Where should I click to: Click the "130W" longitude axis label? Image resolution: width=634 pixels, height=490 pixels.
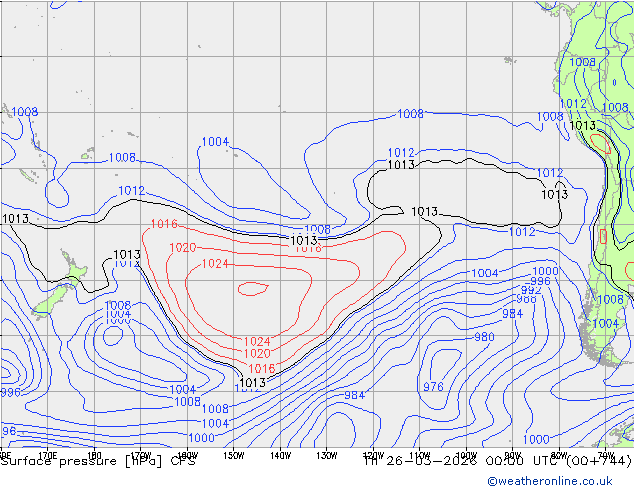pos(327,456)
